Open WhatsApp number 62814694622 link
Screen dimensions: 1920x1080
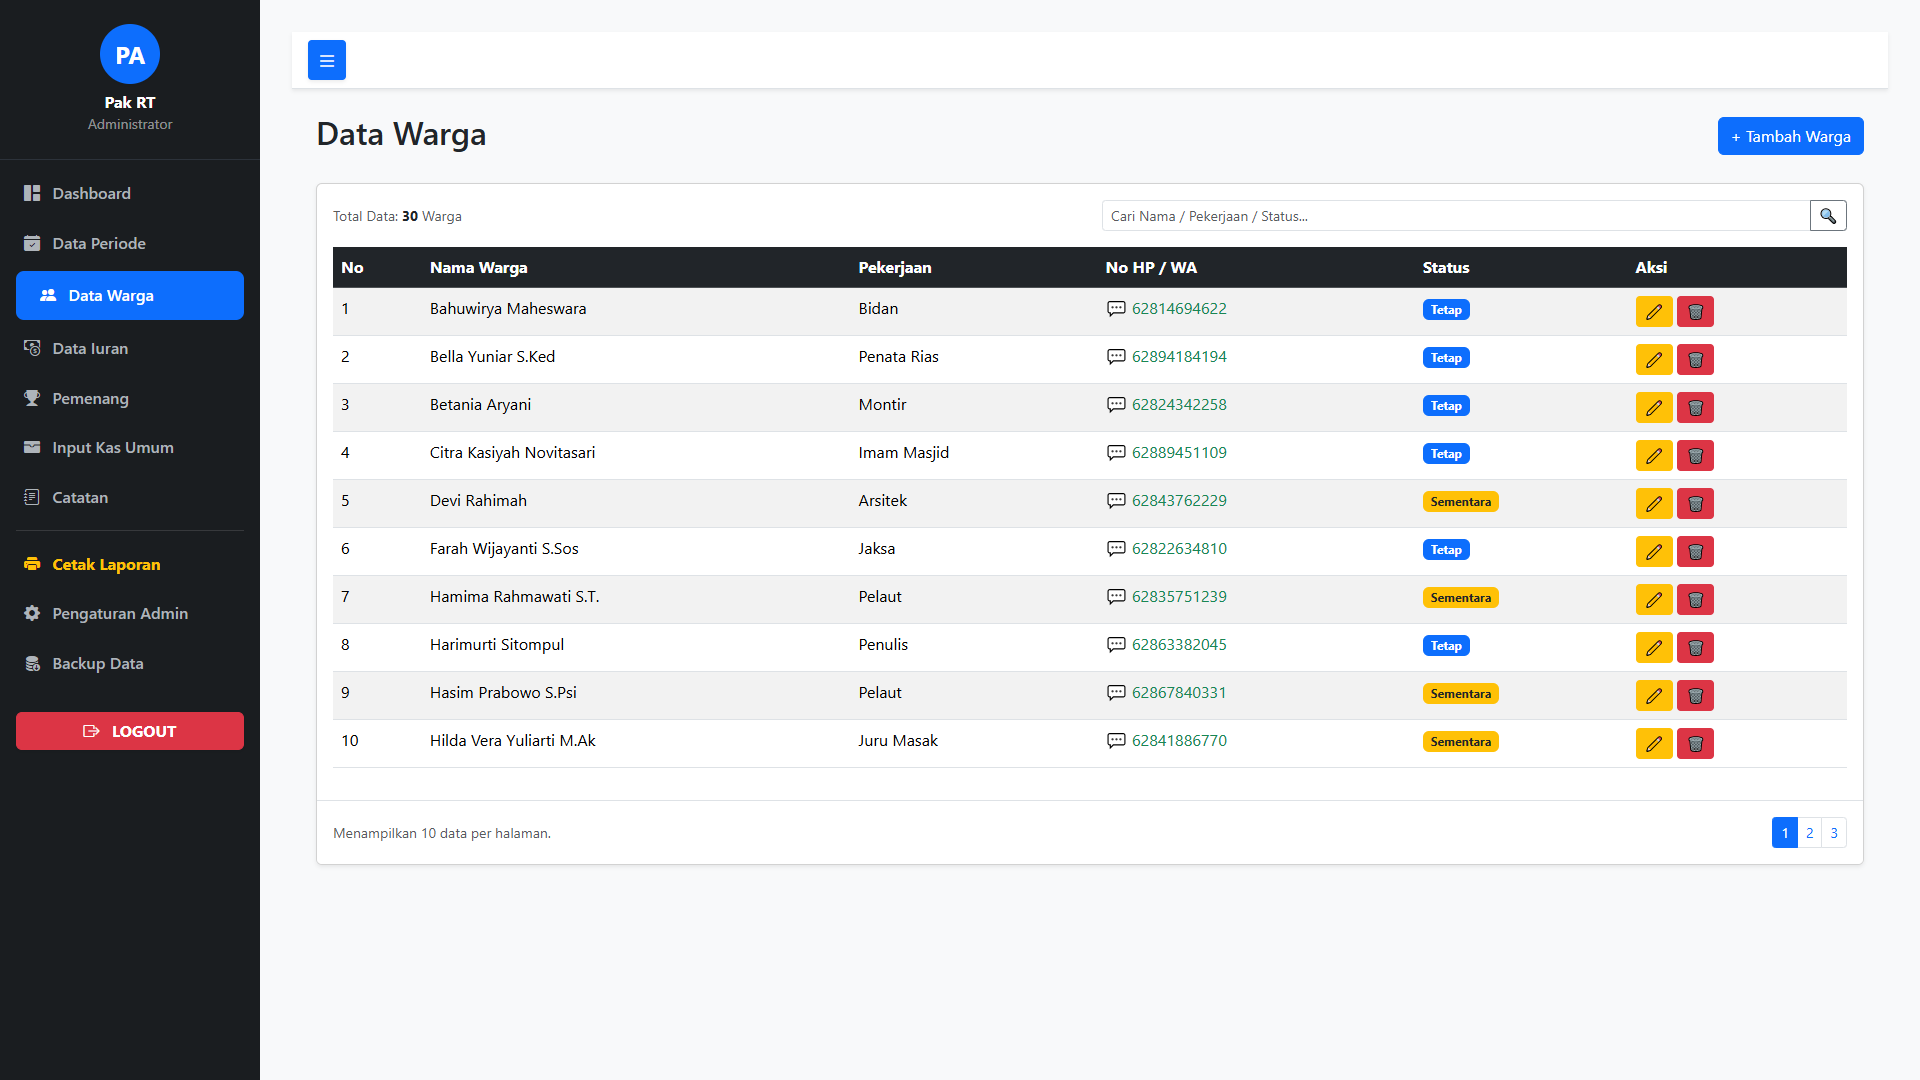(1178, 309)
